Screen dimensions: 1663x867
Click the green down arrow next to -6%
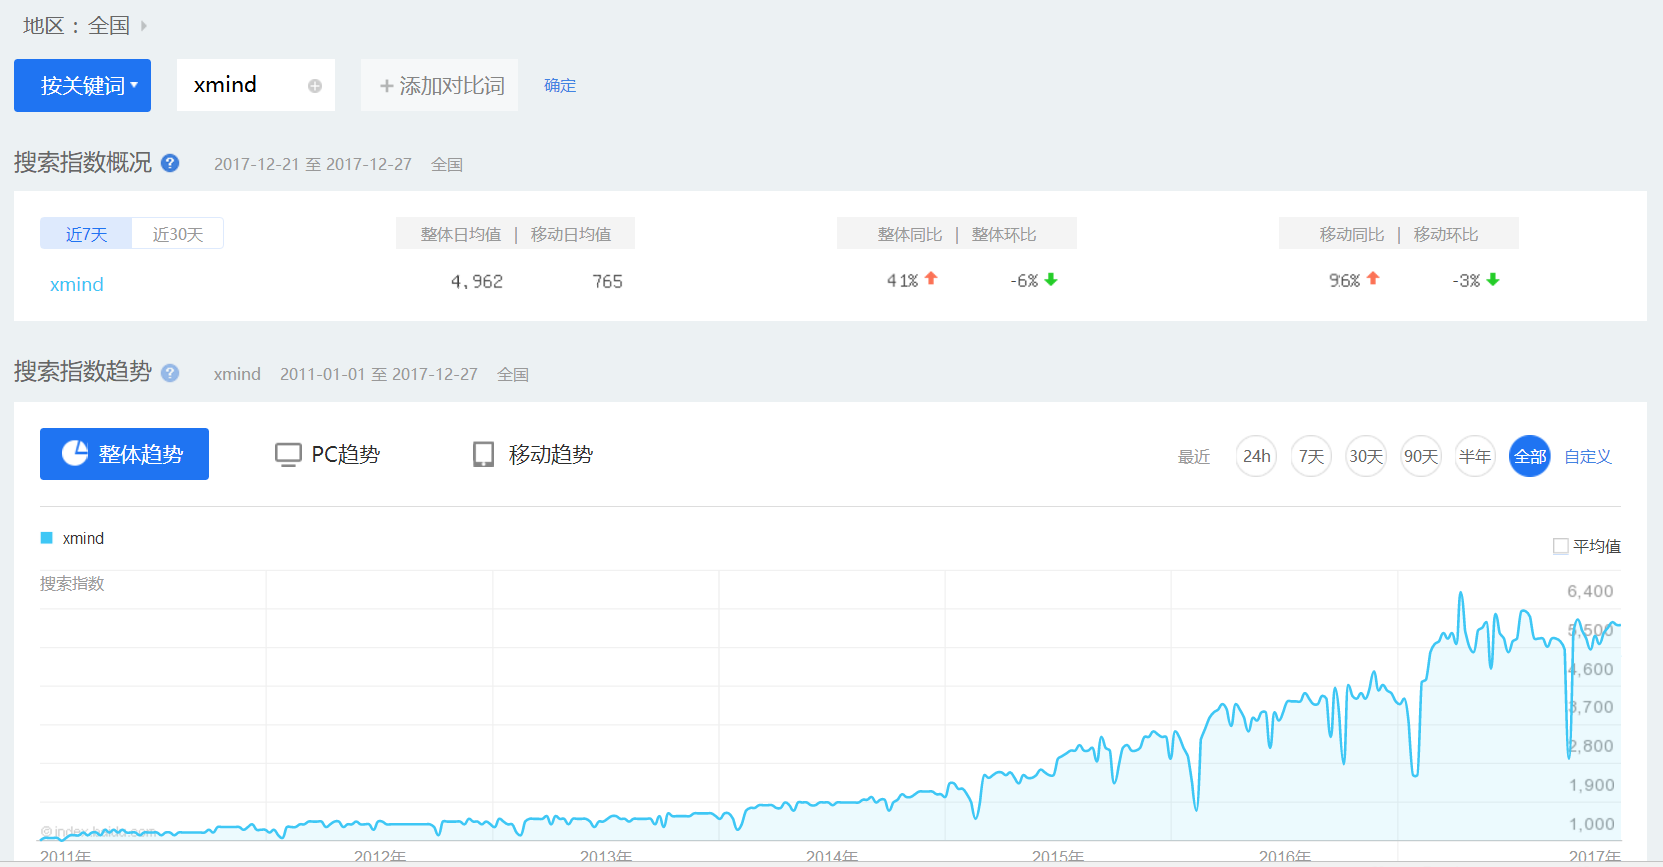(x=1051, y=280)
